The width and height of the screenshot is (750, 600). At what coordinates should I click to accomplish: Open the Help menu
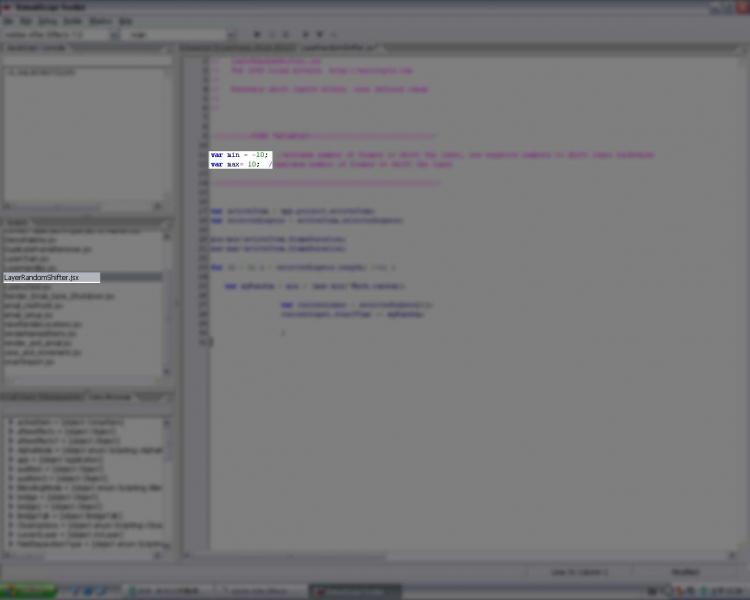tap(125, 20)
